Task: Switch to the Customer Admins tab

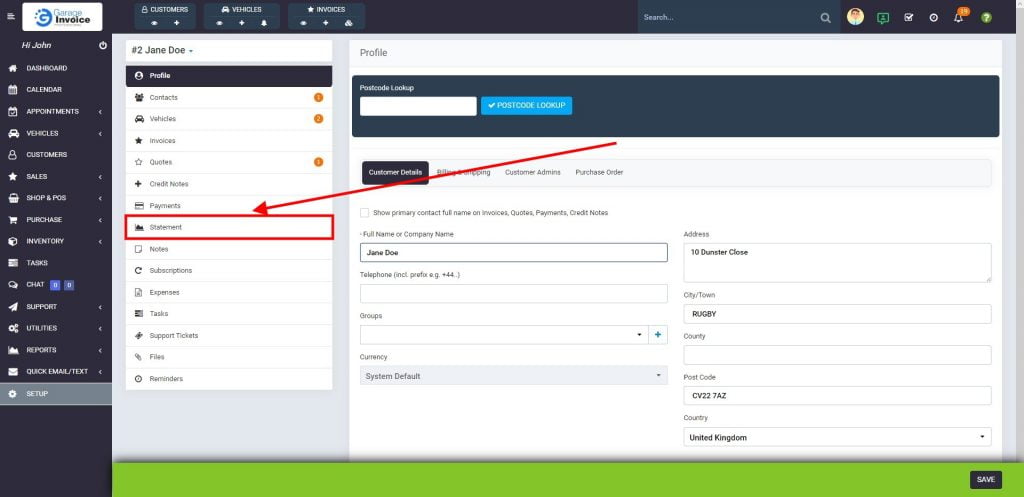Action: tap(532, 172)
